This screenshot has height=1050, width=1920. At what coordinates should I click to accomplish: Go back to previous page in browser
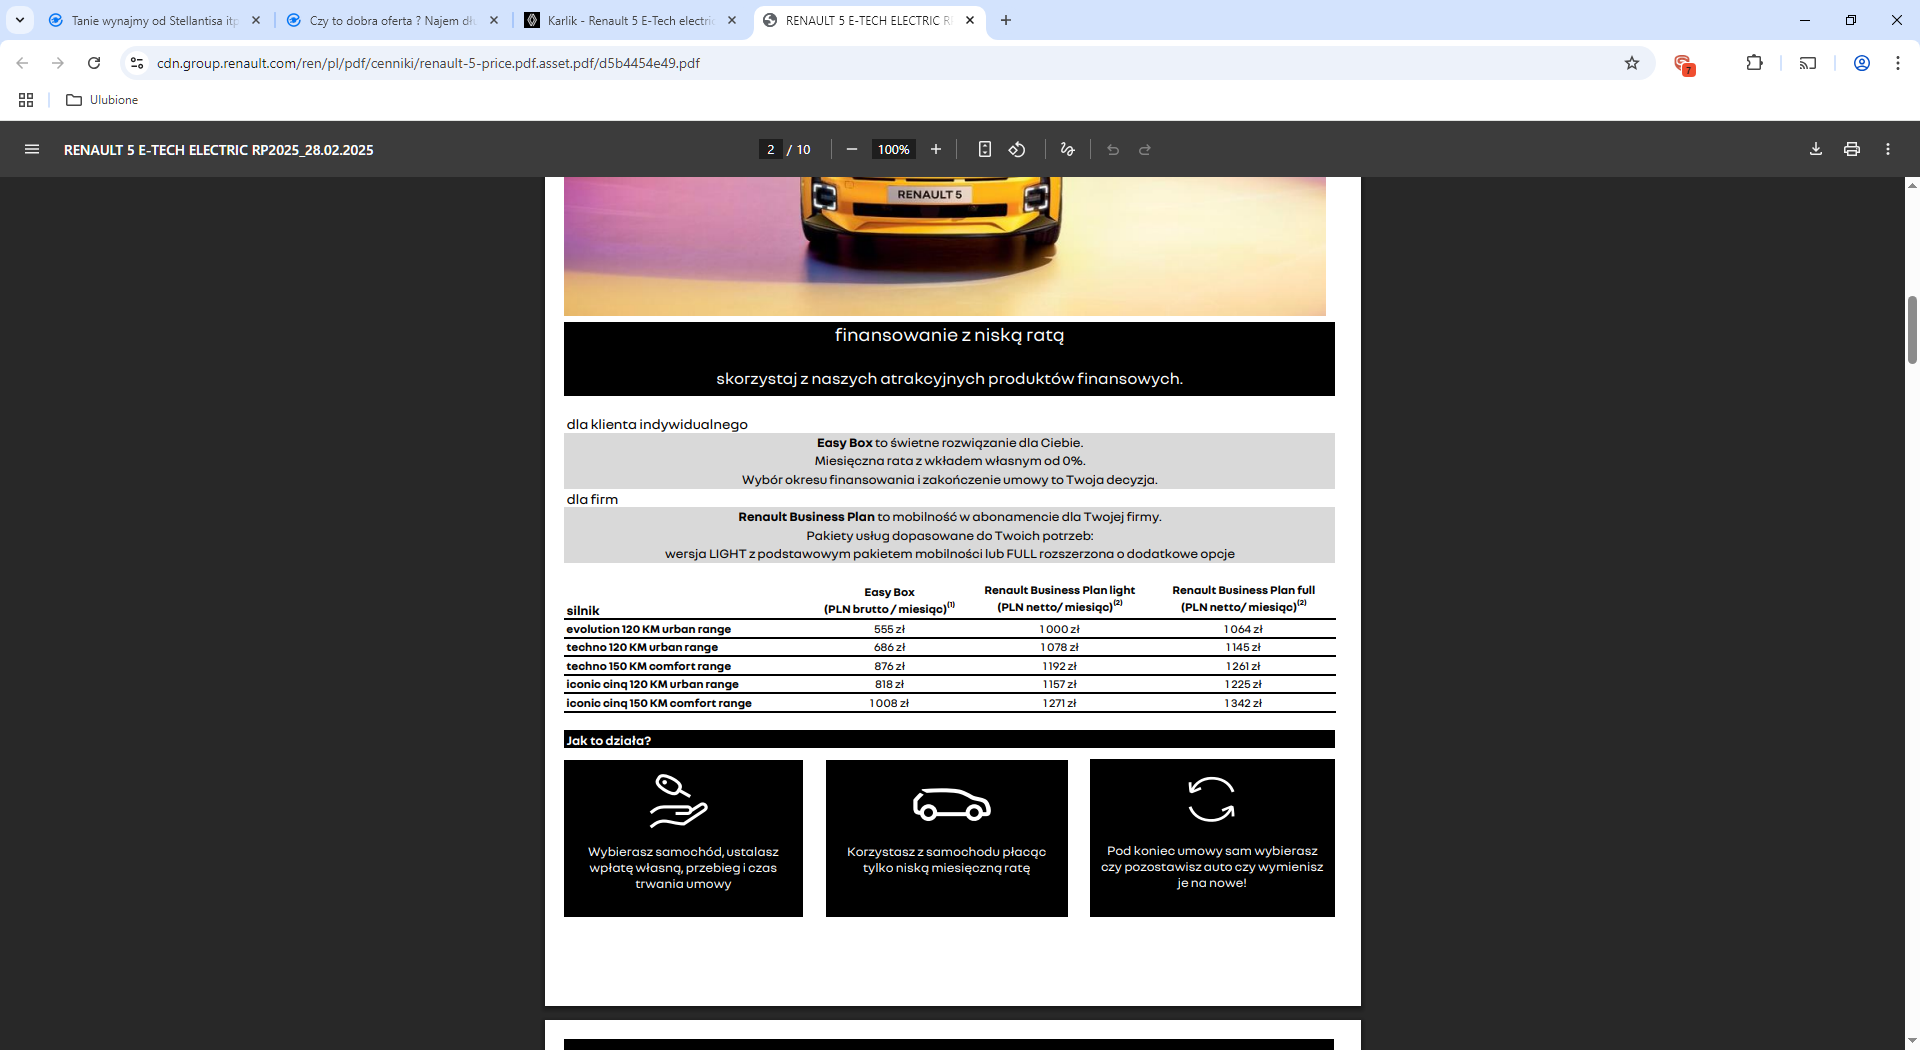click(x=22, y=63)
